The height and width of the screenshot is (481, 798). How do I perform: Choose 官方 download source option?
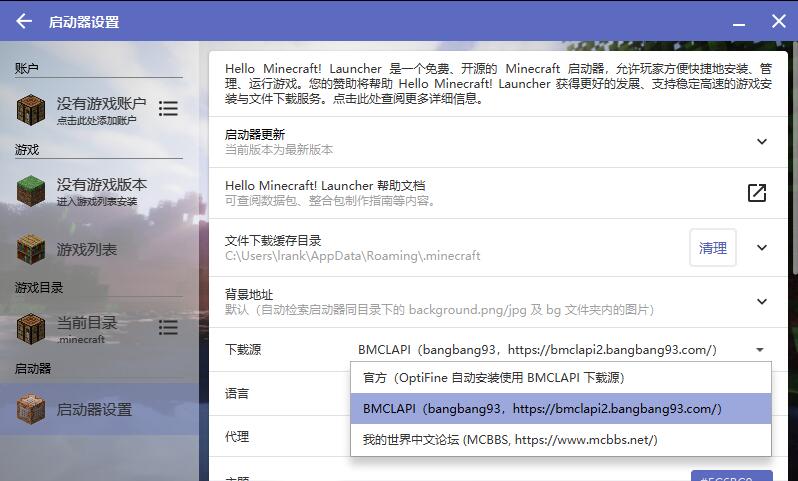(x=561, y=378)
